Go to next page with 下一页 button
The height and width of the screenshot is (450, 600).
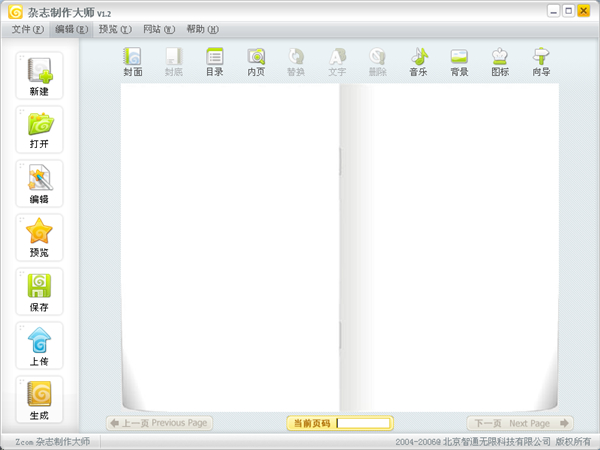pyautogui.click(x=521, y=423)
